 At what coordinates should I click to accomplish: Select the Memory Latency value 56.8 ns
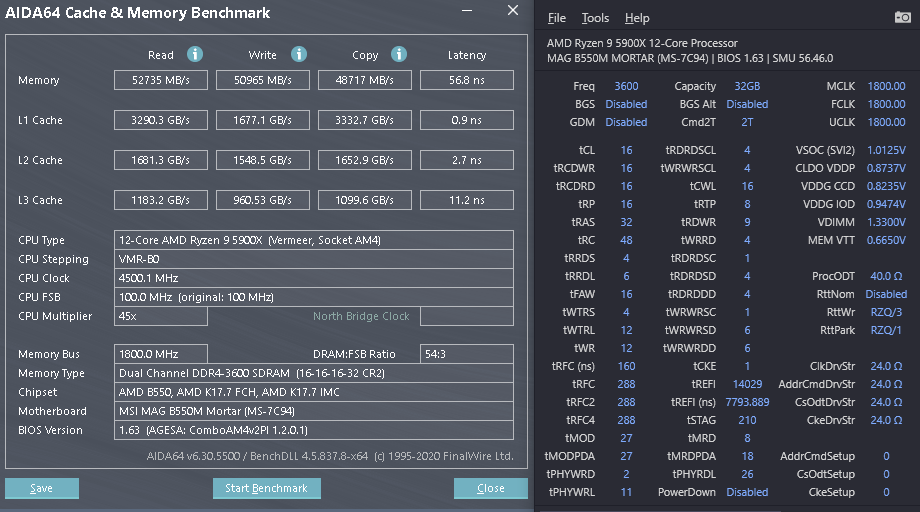(x=466, y=80)
